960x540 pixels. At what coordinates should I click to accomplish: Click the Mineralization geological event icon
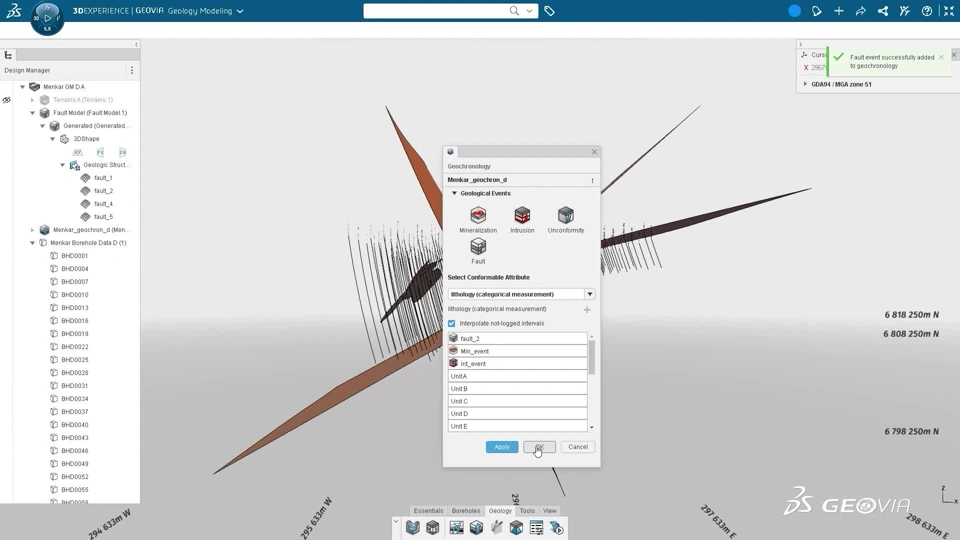tap(478, 216)
